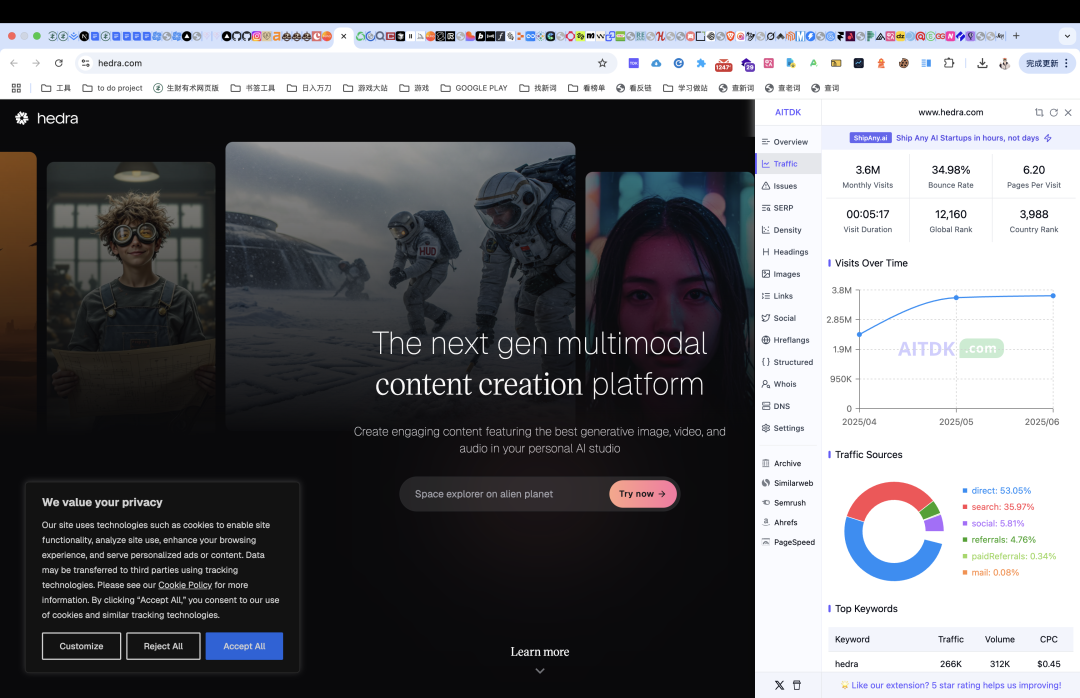Open the Issues section in AITDK
This screenshot has height=698, width=1080.
(x=779, y=186)
